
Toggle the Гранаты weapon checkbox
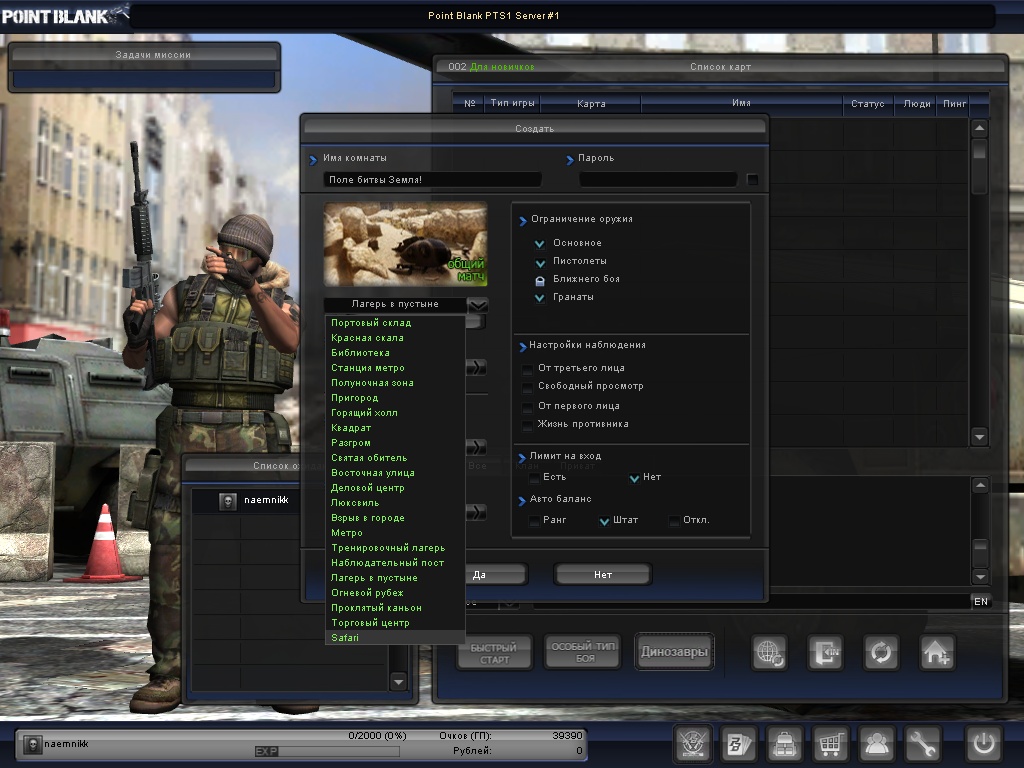point(539,298)
